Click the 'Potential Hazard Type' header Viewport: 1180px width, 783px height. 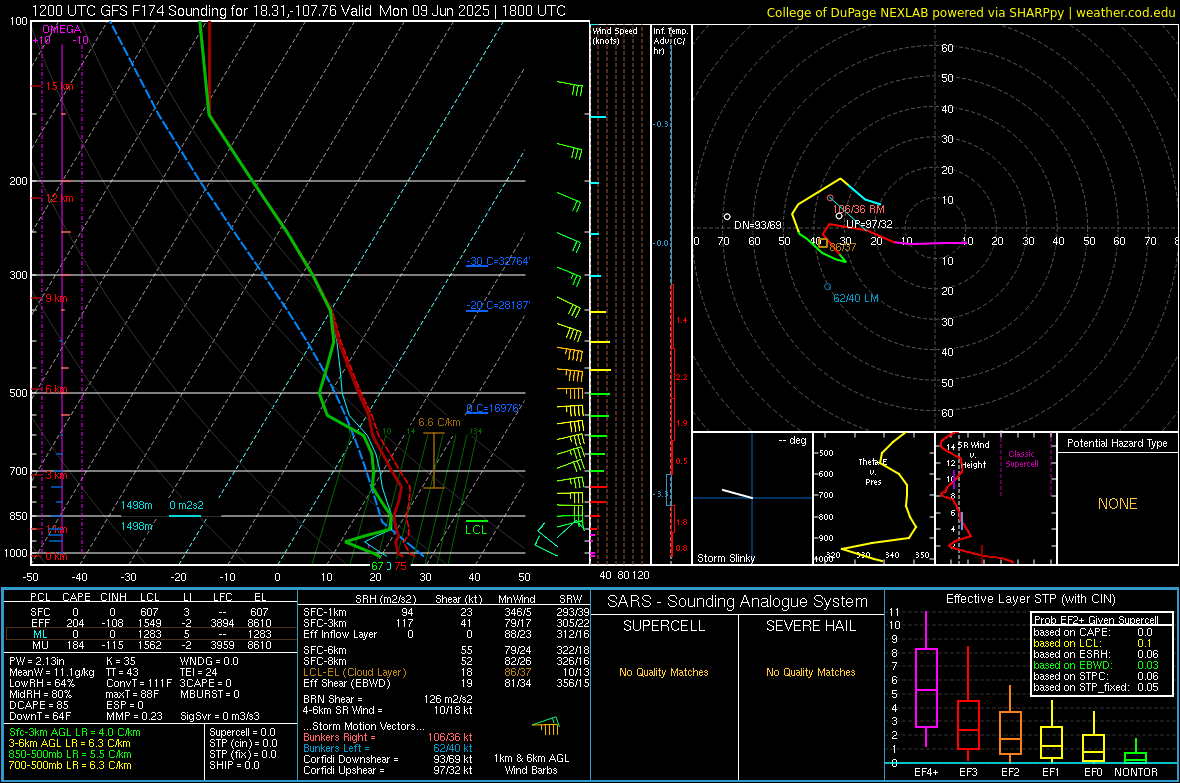pos(1117,443)
